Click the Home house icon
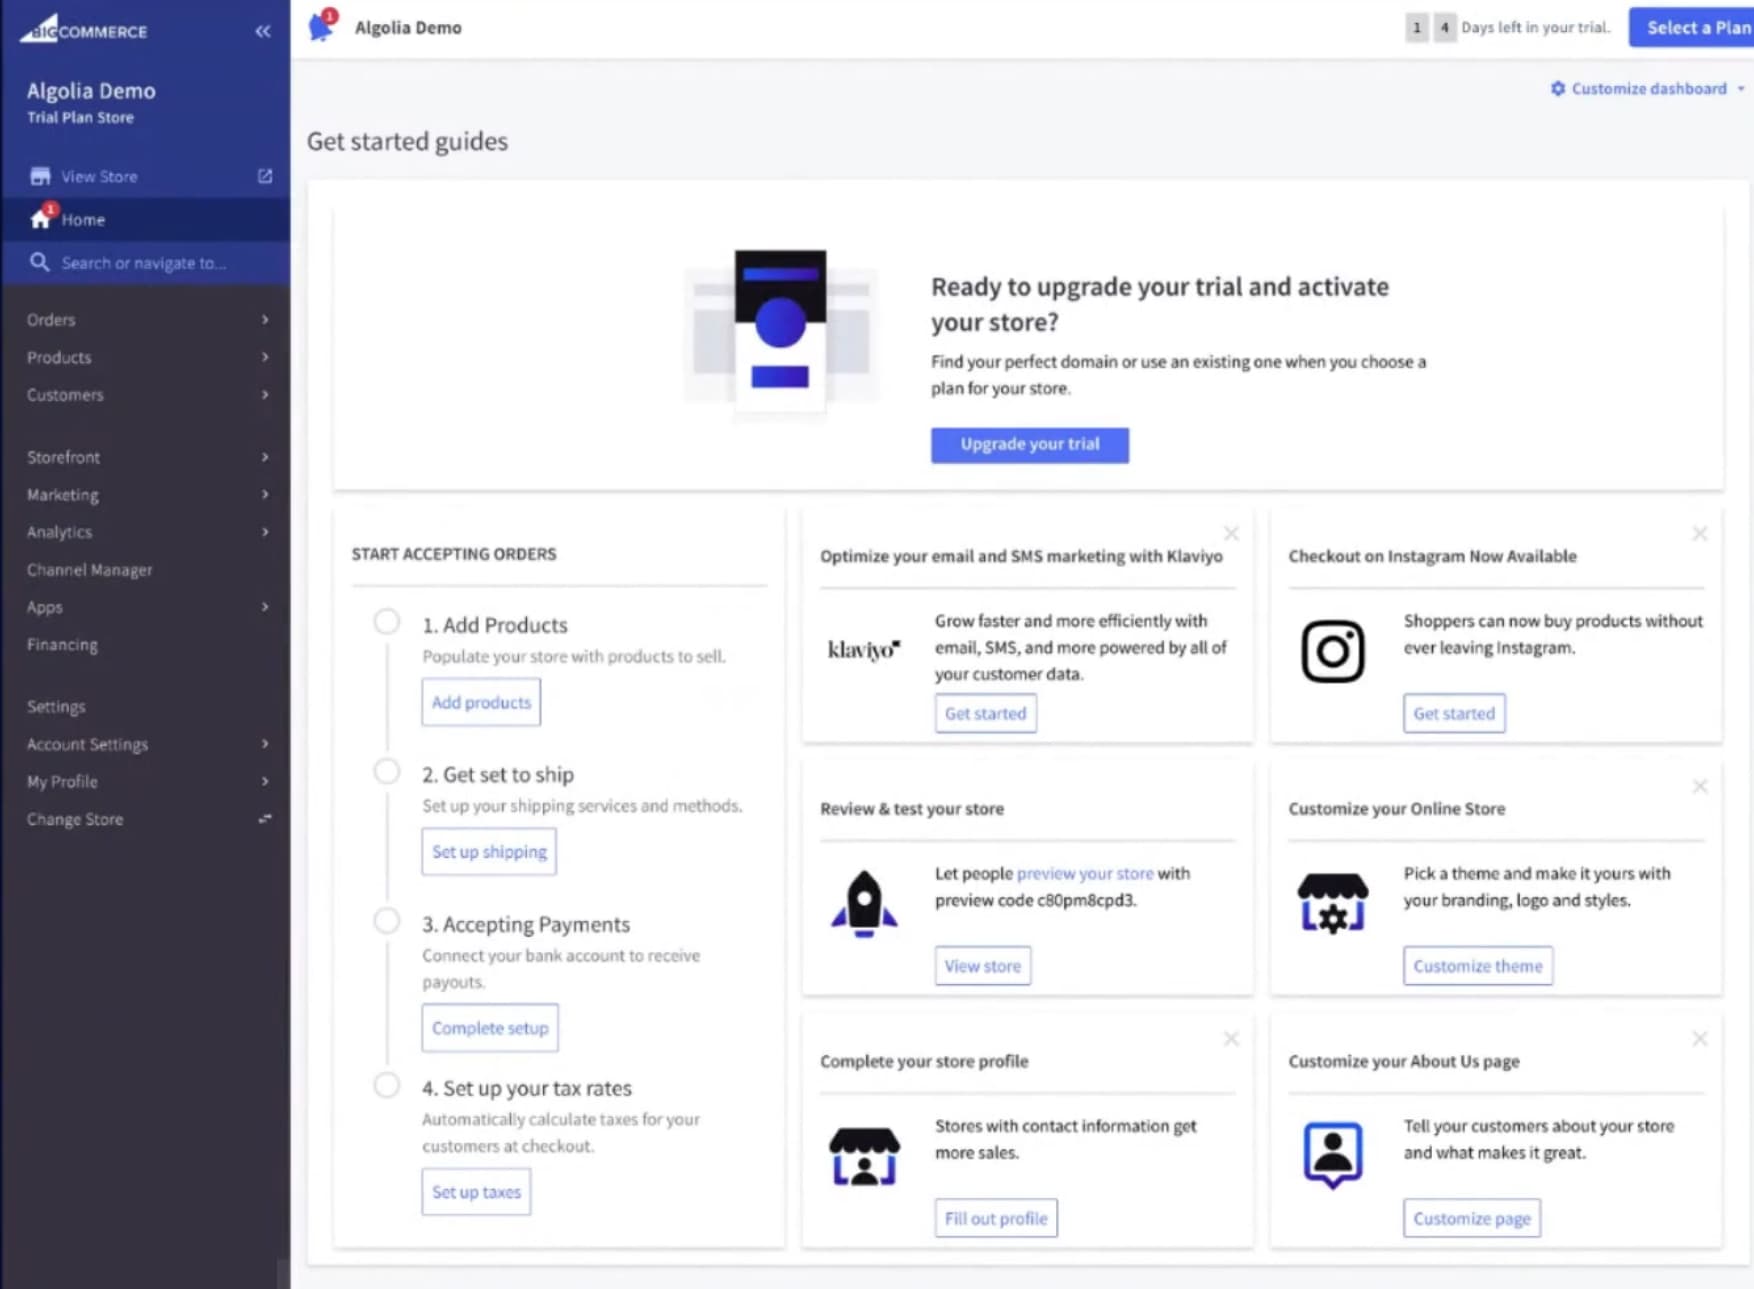The width and height of the screenshot is (1754, 1289). point(41,218)
